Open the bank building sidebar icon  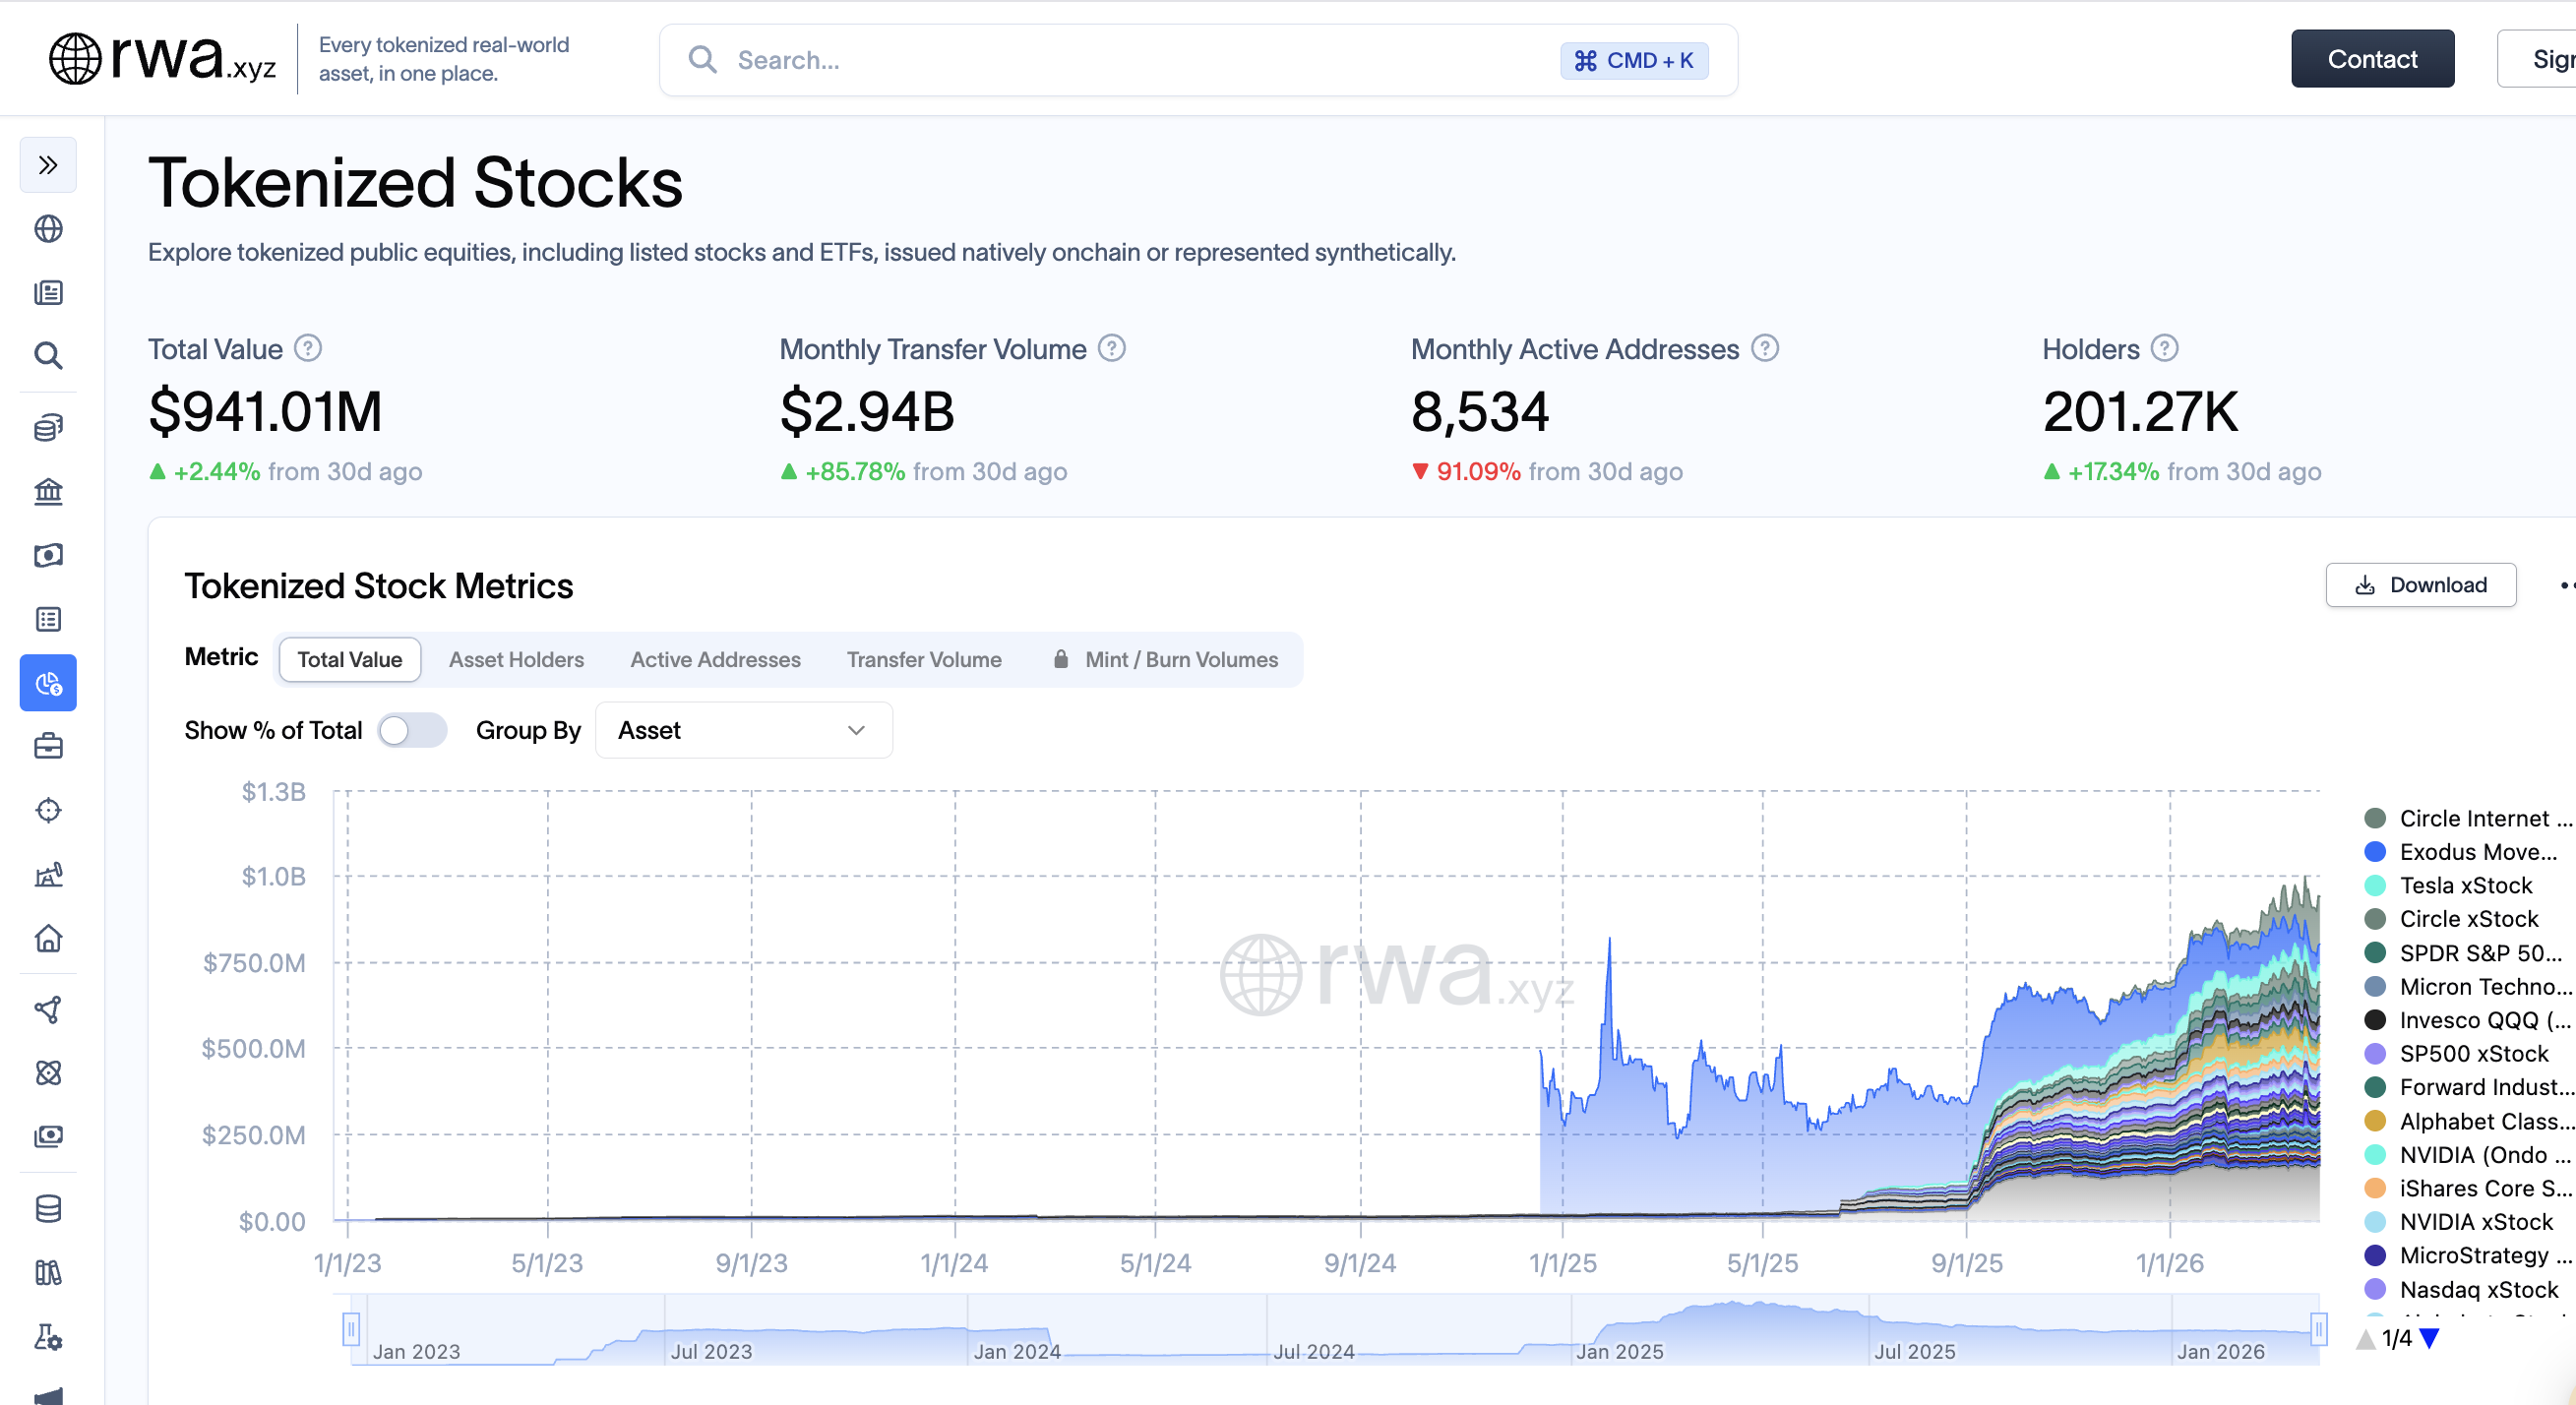48,491
